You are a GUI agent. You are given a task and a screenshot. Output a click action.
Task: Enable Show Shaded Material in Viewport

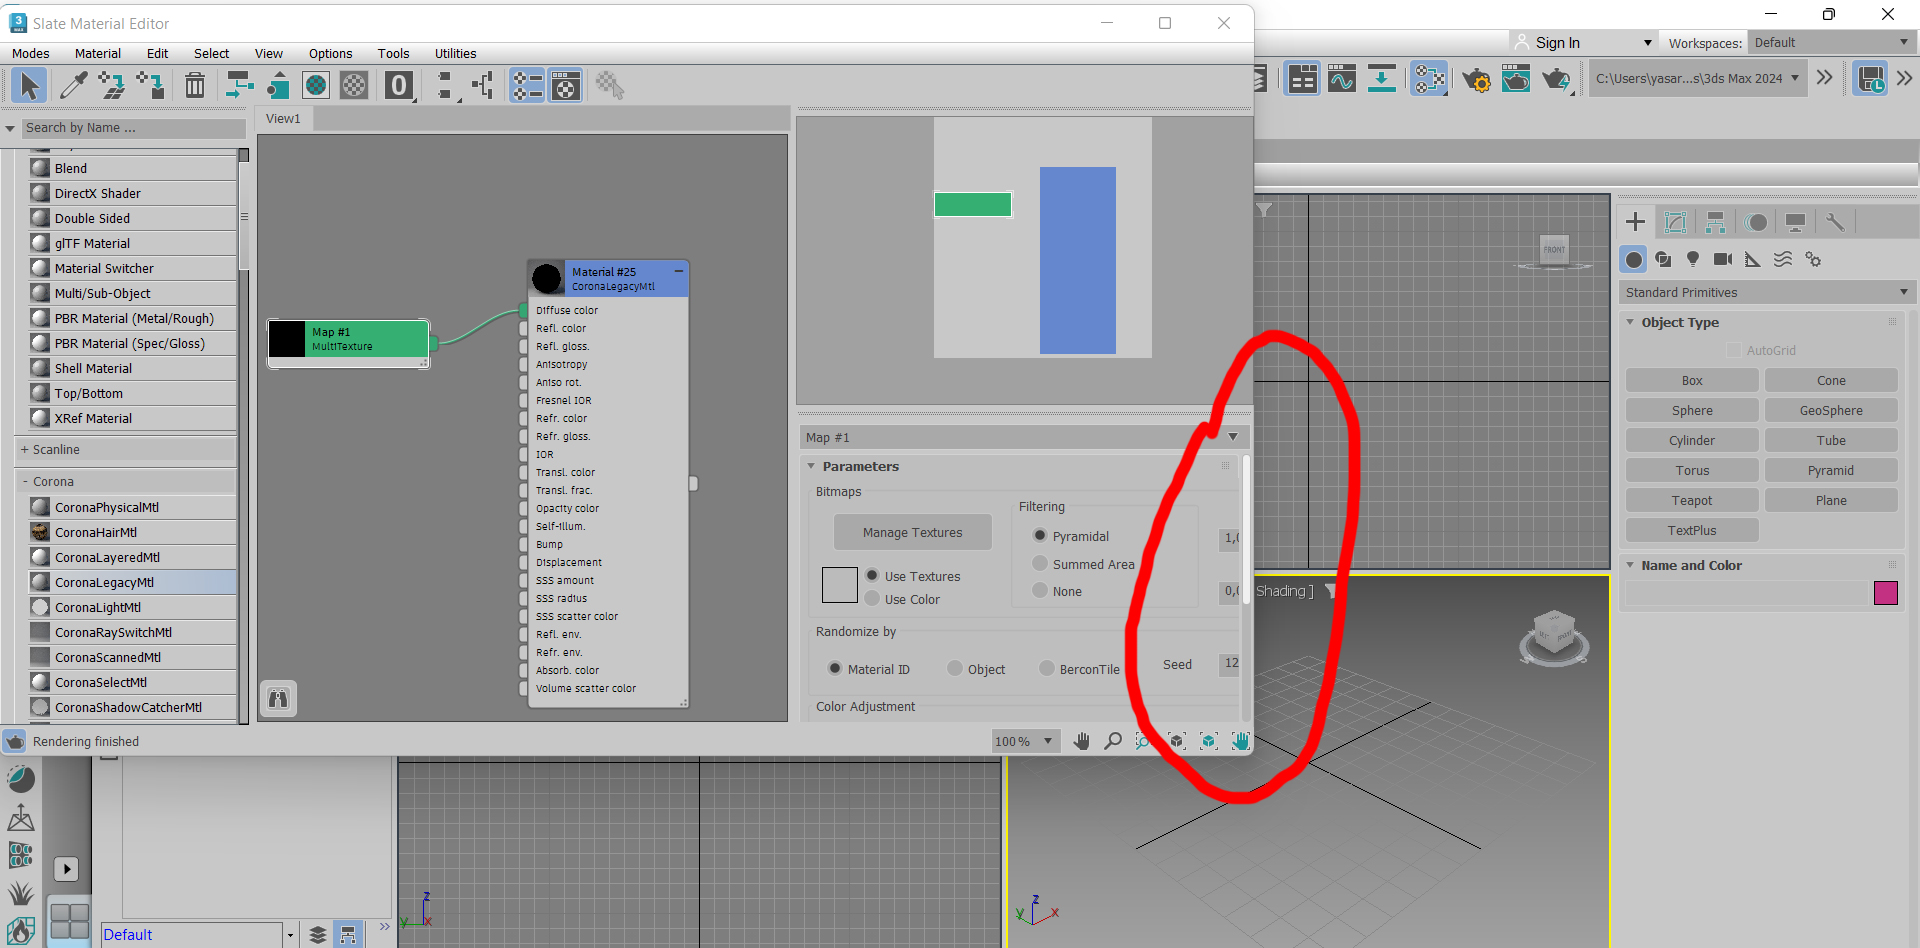point(316,85)
